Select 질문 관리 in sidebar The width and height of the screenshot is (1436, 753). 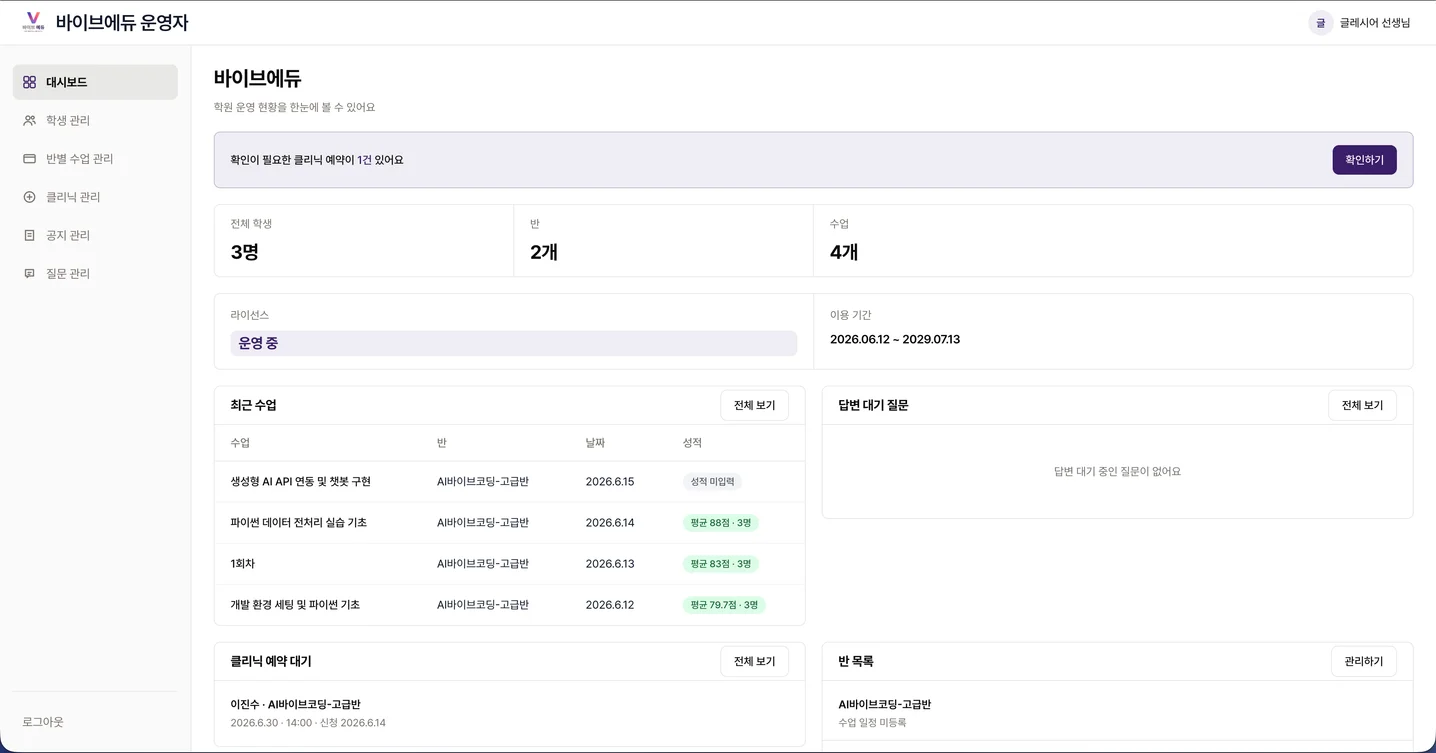click(x=95, y=273)
